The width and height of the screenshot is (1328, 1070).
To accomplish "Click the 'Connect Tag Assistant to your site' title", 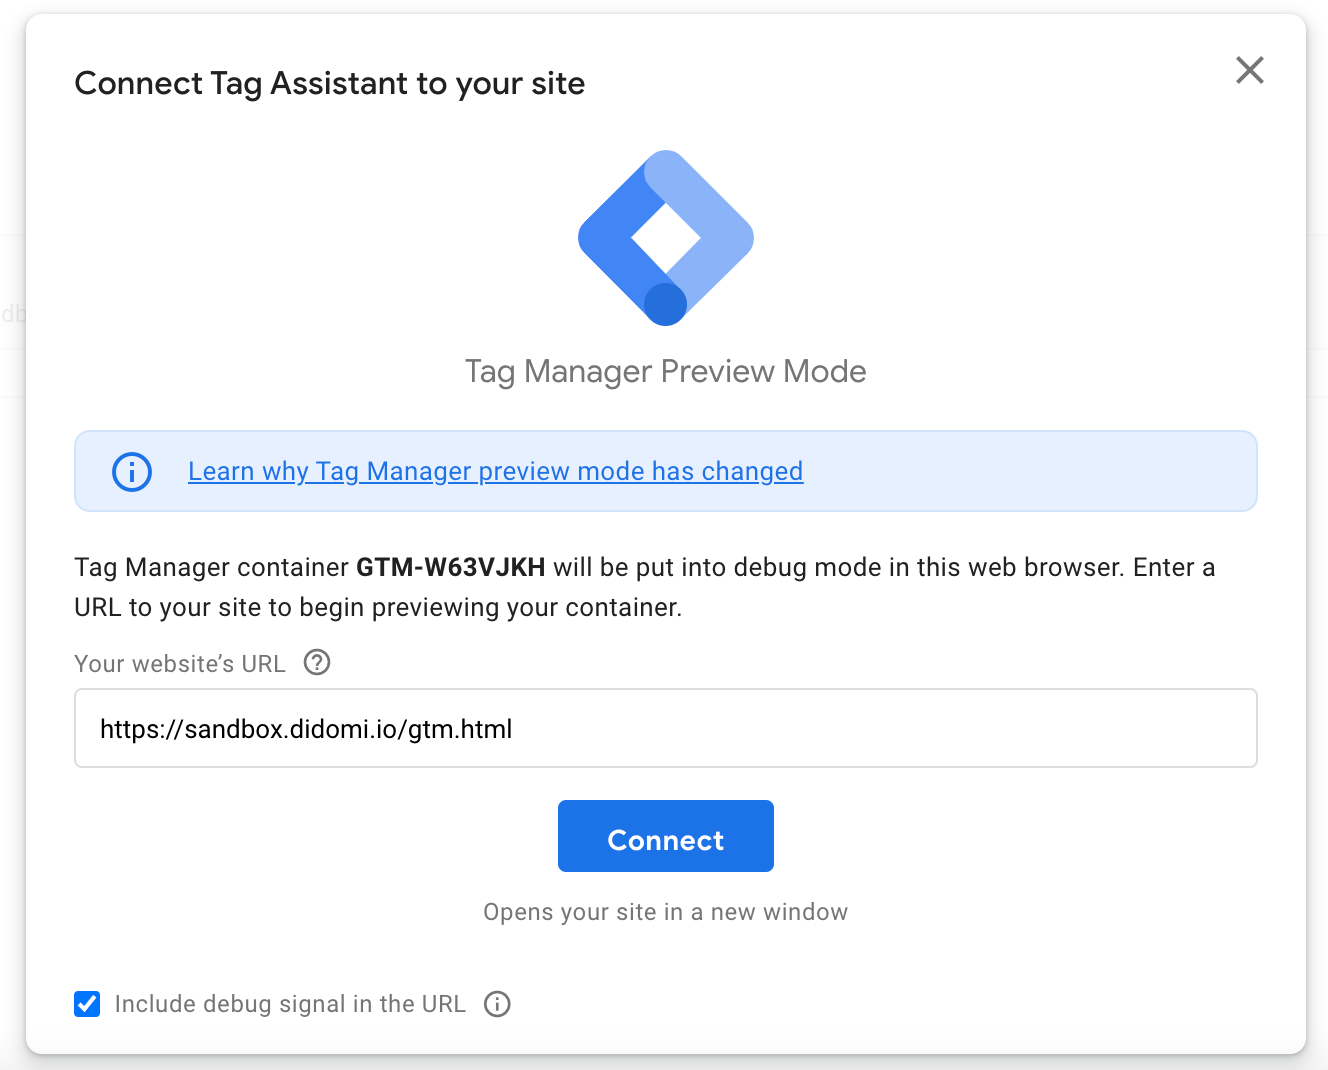I will (x=329, y=83).
